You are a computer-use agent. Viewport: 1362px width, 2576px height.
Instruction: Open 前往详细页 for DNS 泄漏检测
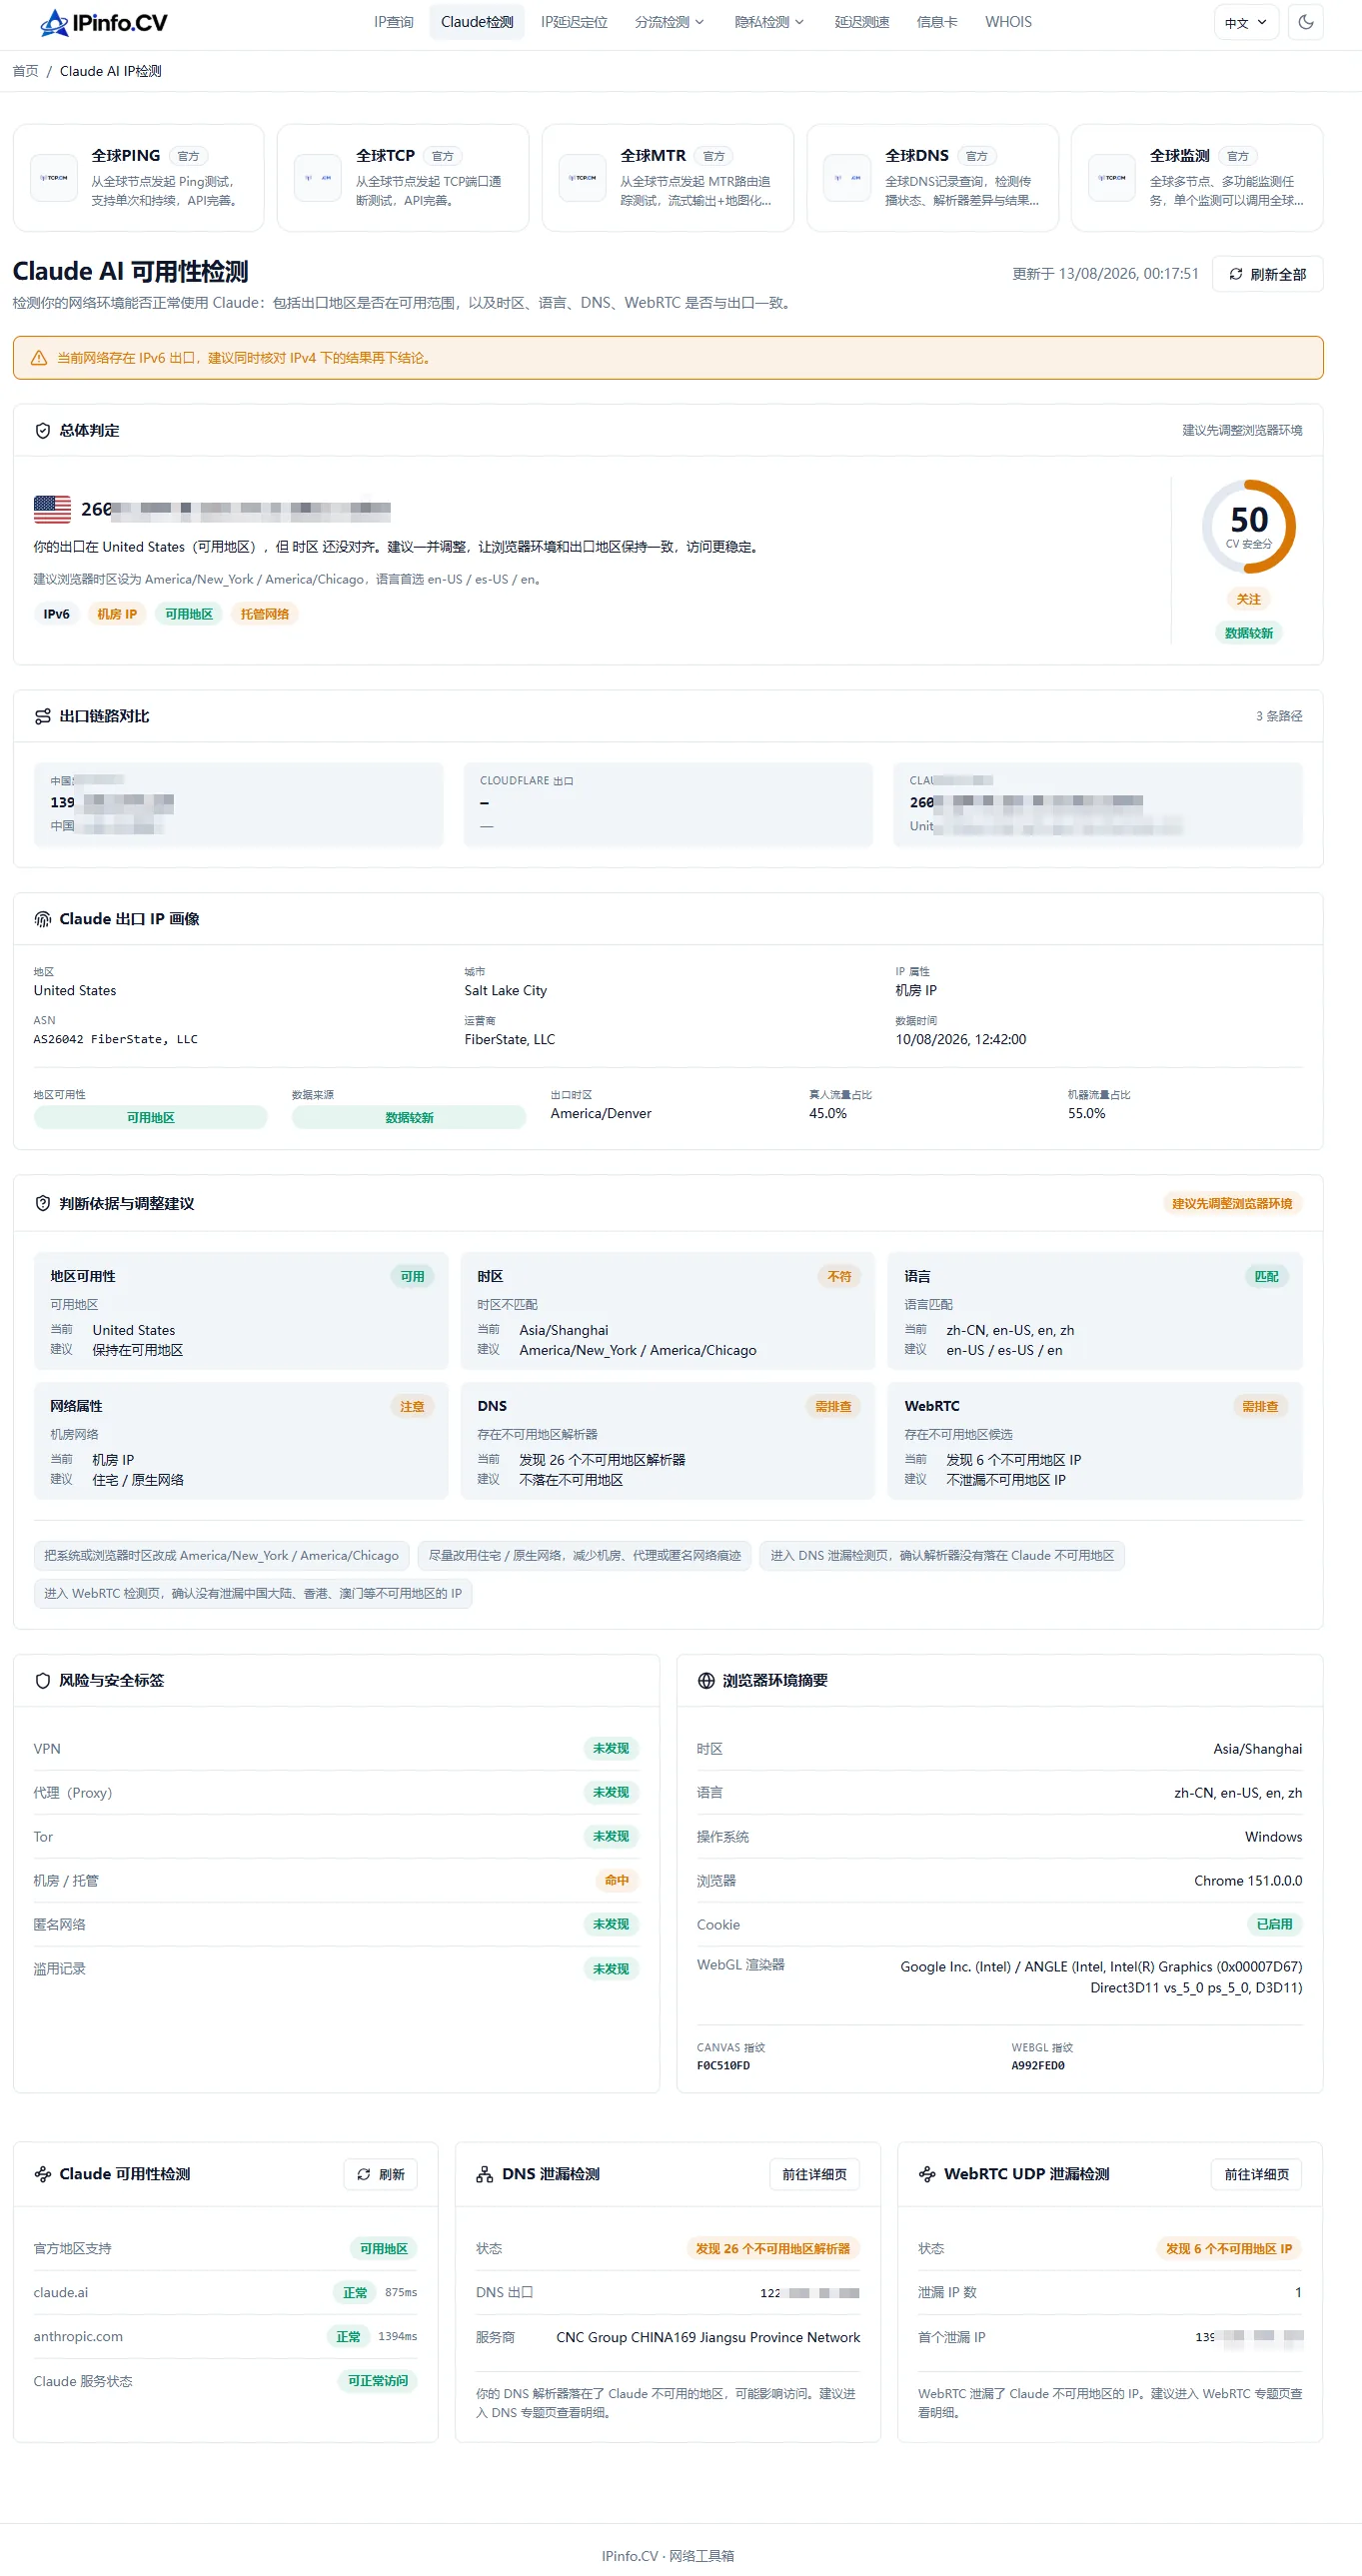(x=814, y=2174)
